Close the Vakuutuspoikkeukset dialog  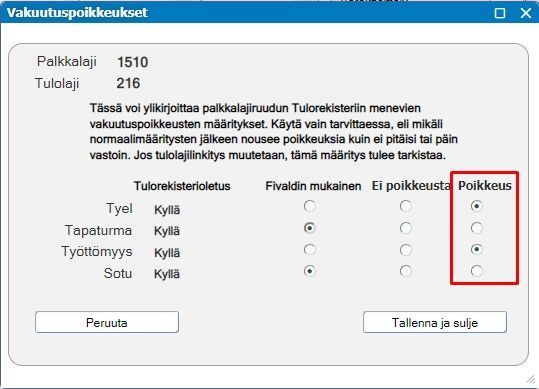click(x=526, y=13)
